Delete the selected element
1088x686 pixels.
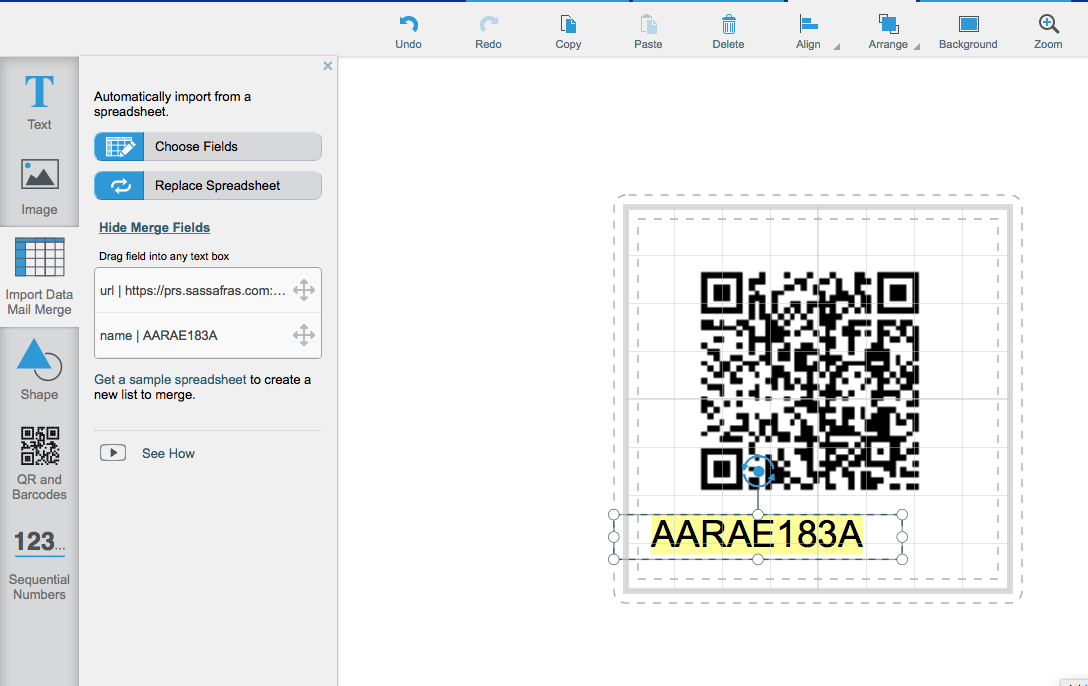(x=728, y=31)
